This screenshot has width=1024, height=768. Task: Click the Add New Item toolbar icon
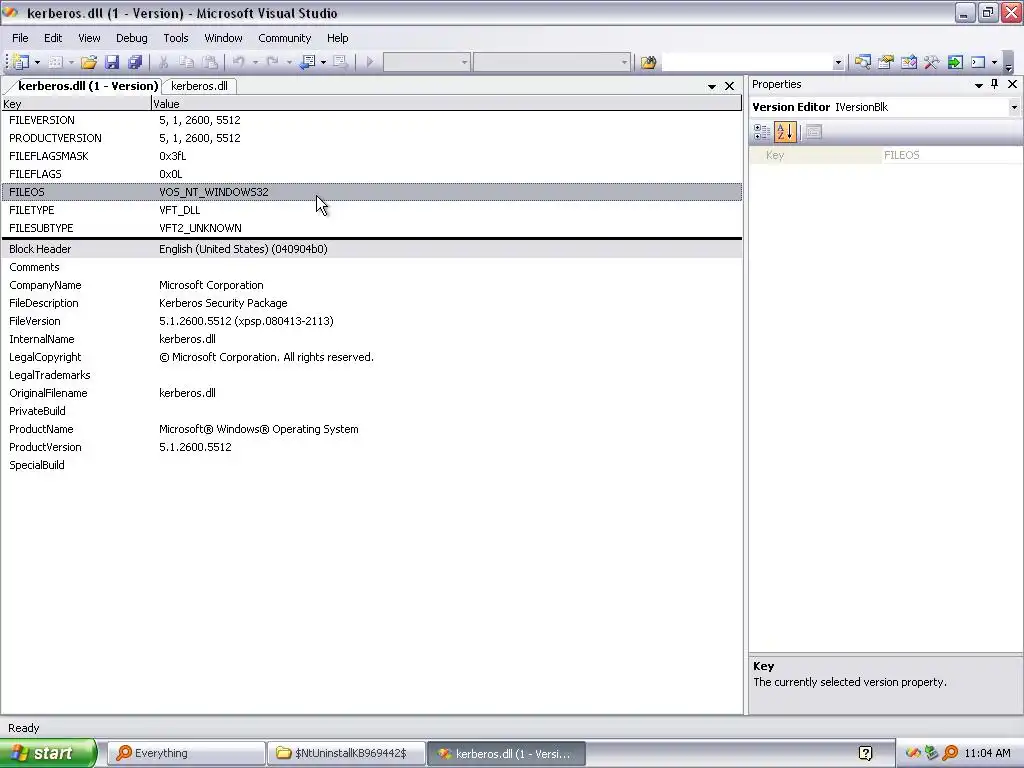click(x=56, y=62)
